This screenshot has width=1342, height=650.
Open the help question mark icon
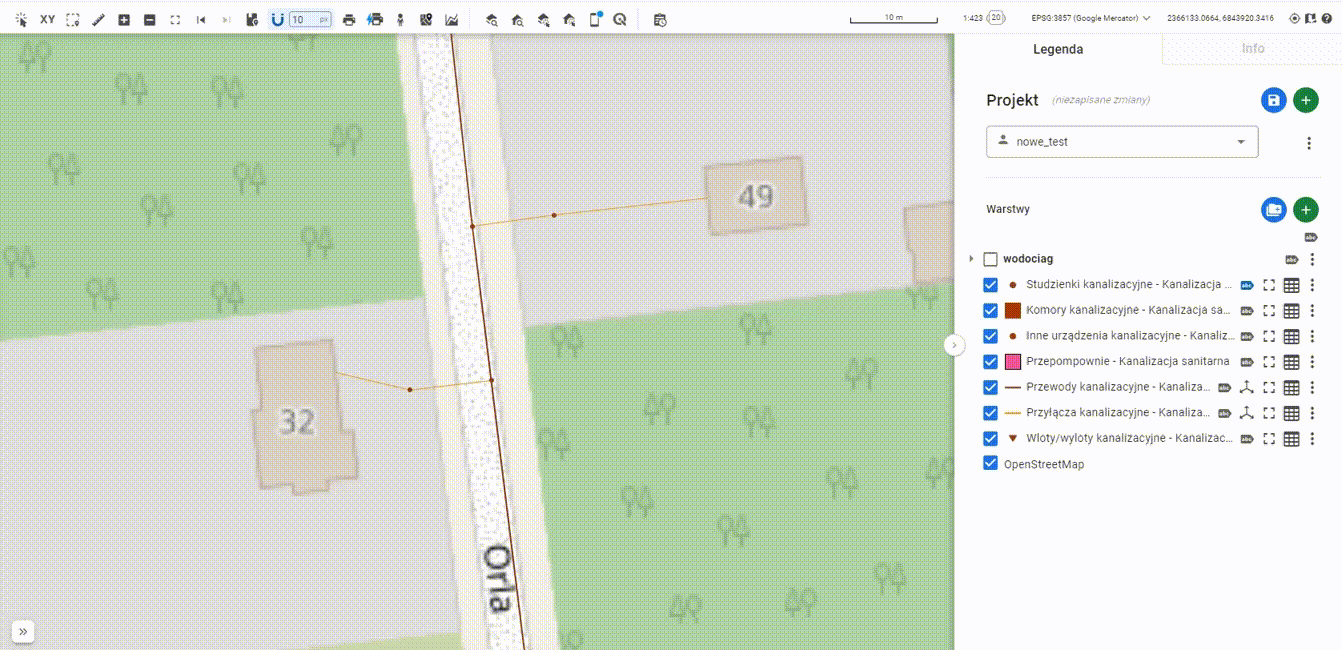(x=1327, y=18)
